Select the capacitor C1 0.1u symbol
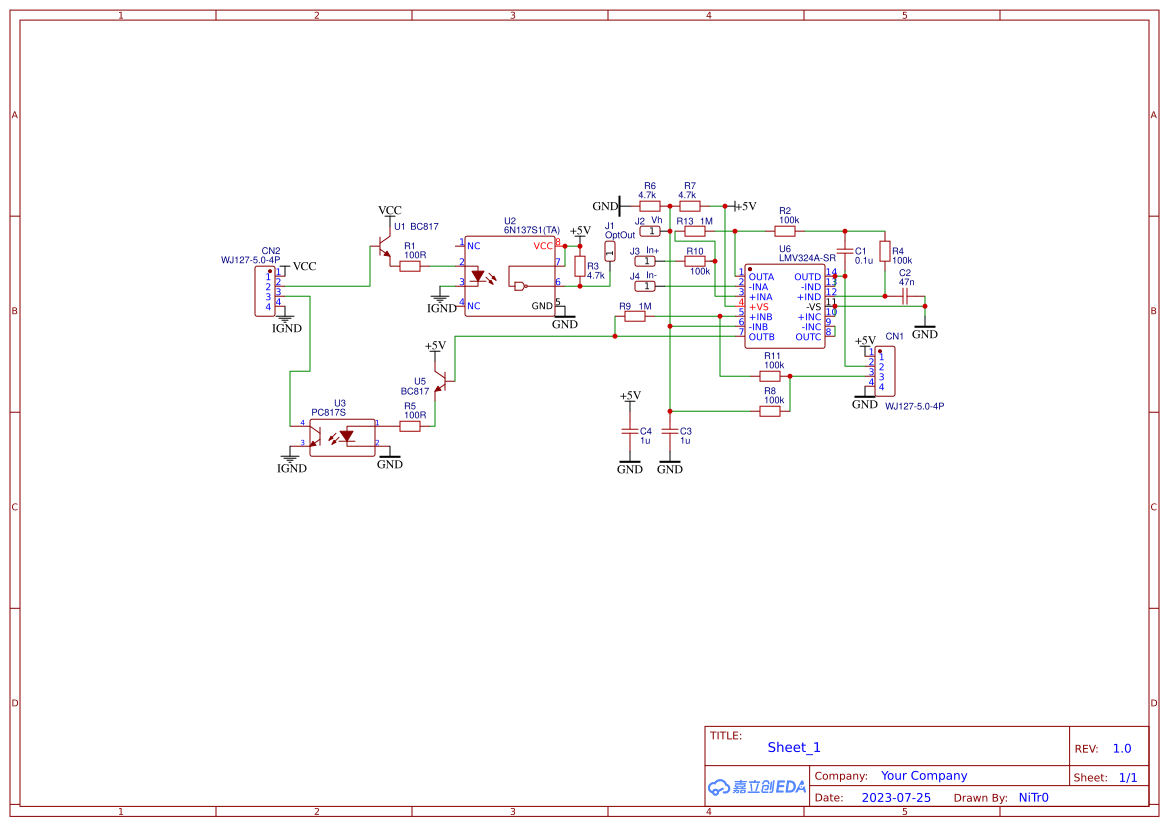The width and height of the screenshot is (1169, 827). 843,250
